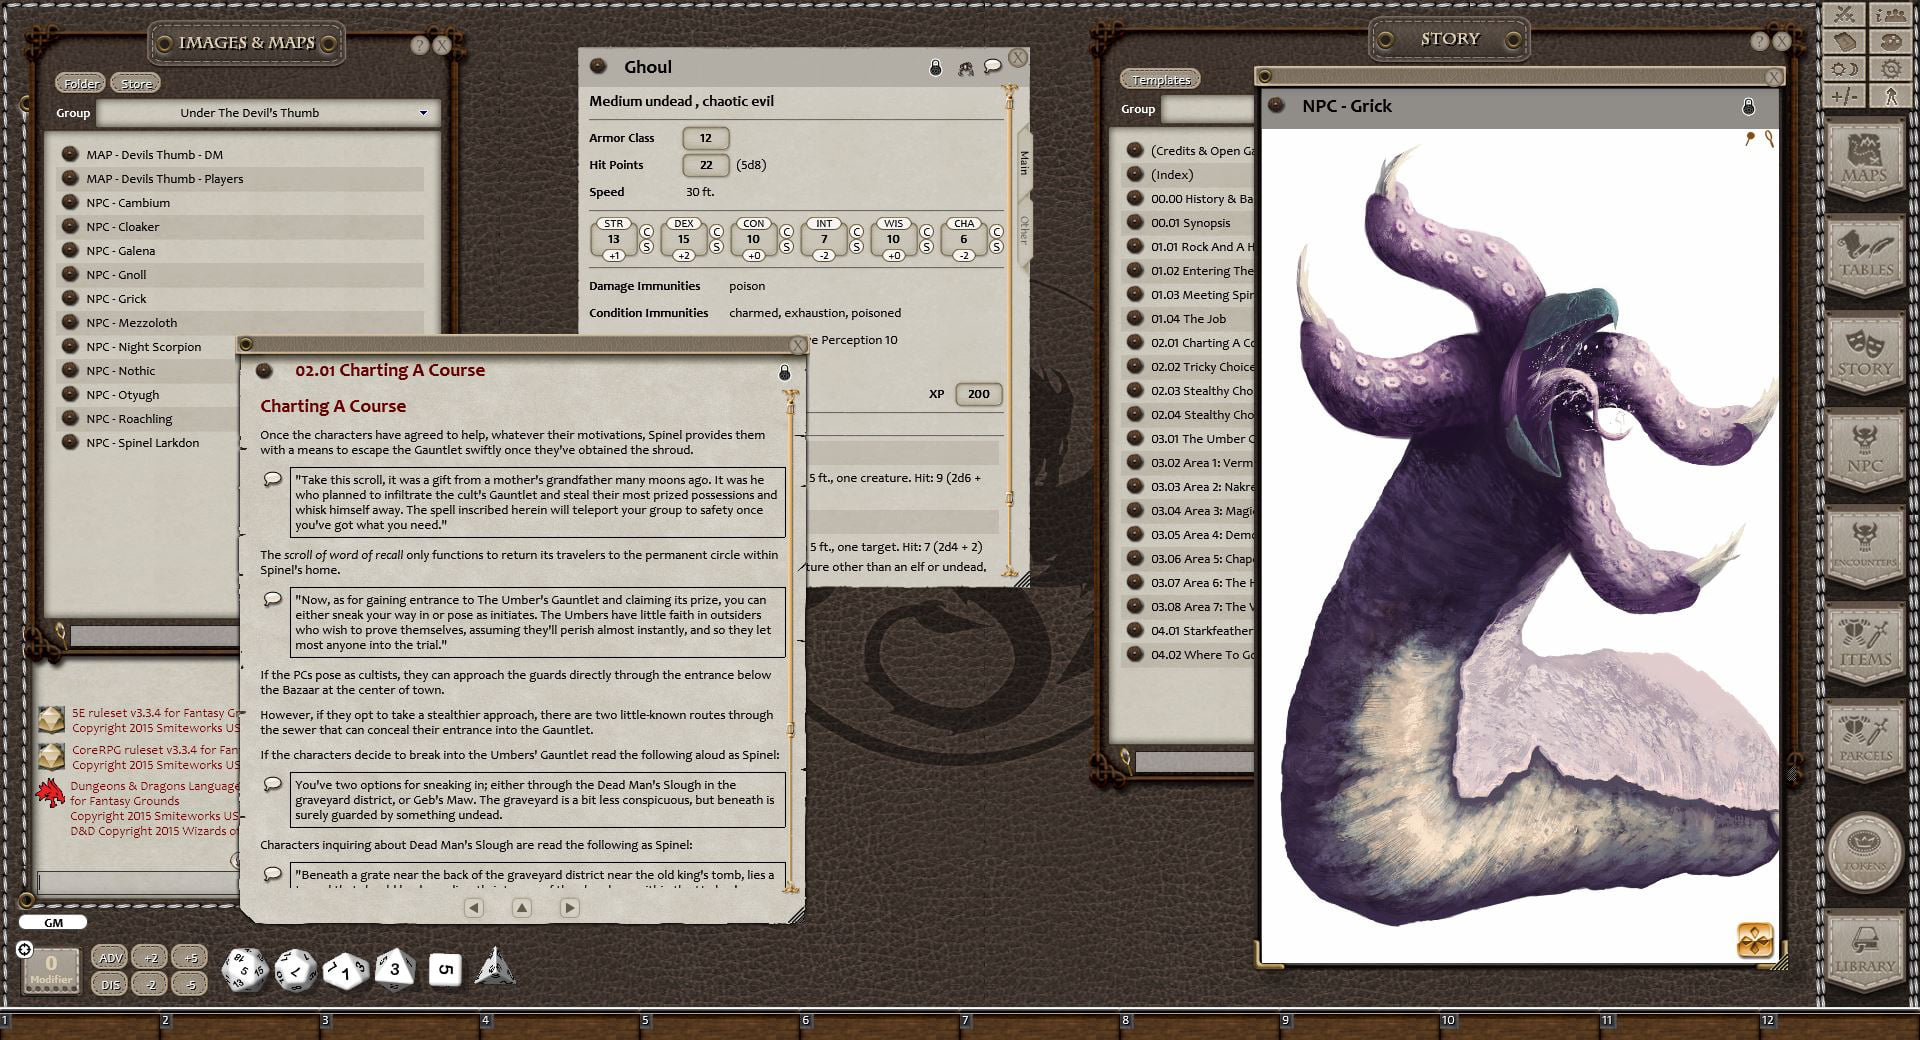Click the Ghoul sheet token portrait icon
The width and height of the screenshot is (1920, 1040).
point(965,68)
